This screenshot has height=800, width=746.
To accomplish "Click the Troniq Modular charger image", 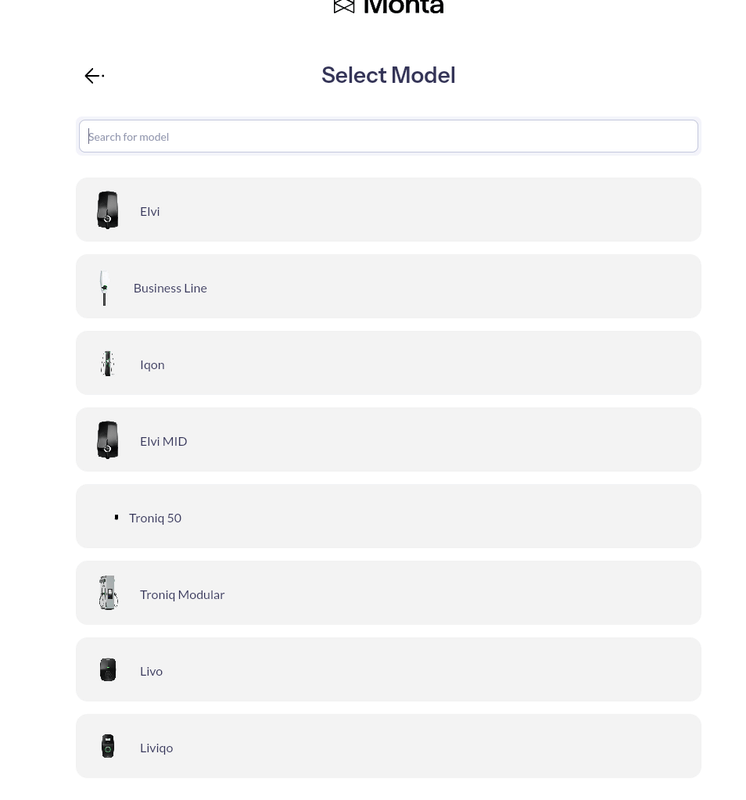I will coord(108,593).
